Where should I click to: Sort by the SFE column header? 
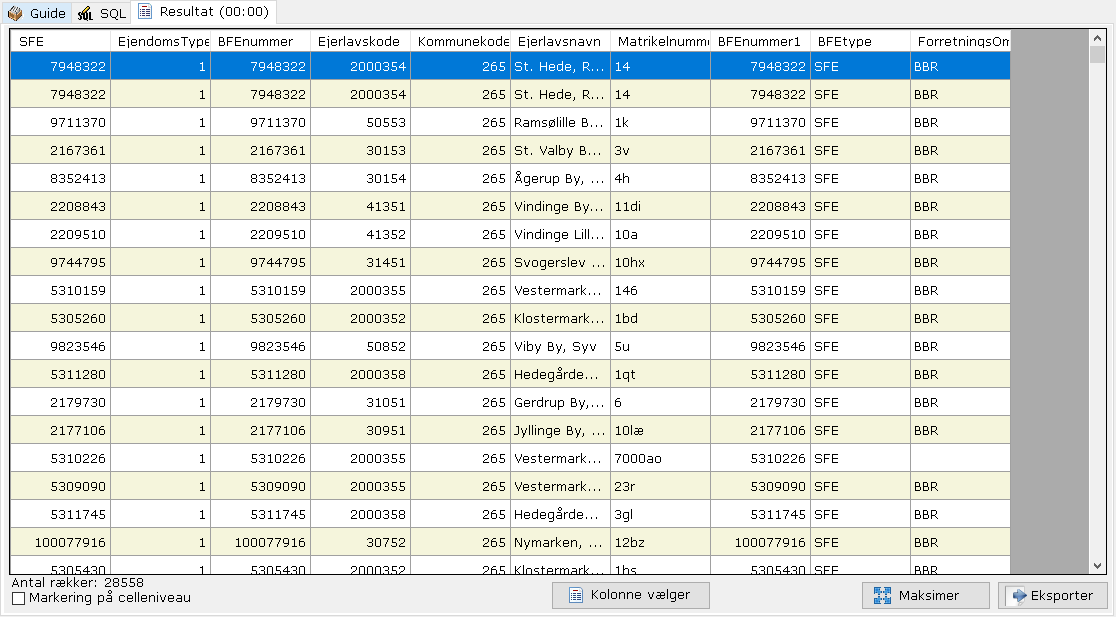(60, 41)
